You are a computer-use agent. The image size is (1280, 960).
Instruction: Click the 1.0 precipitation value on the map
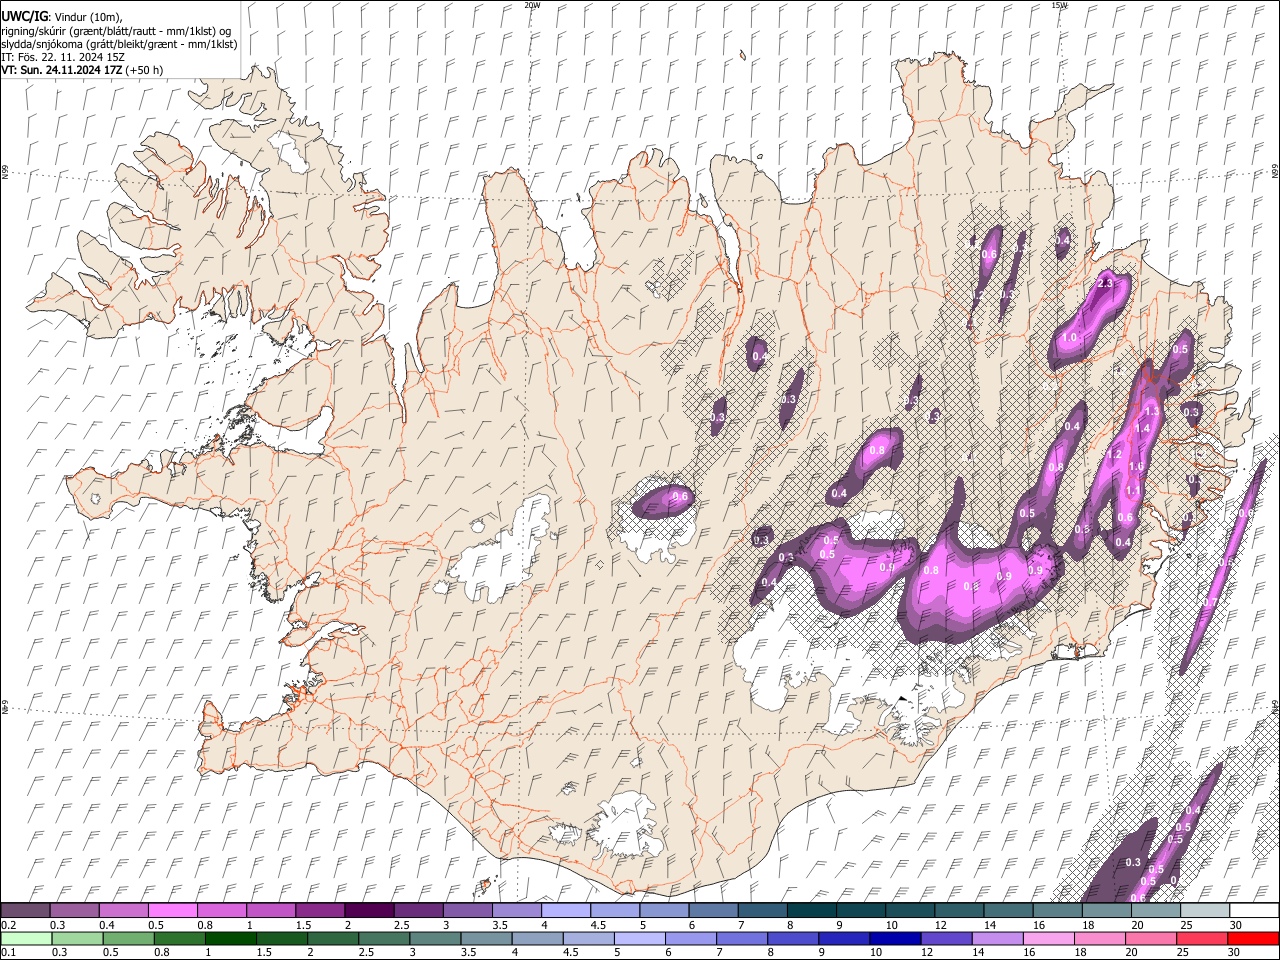(1068, 338)
